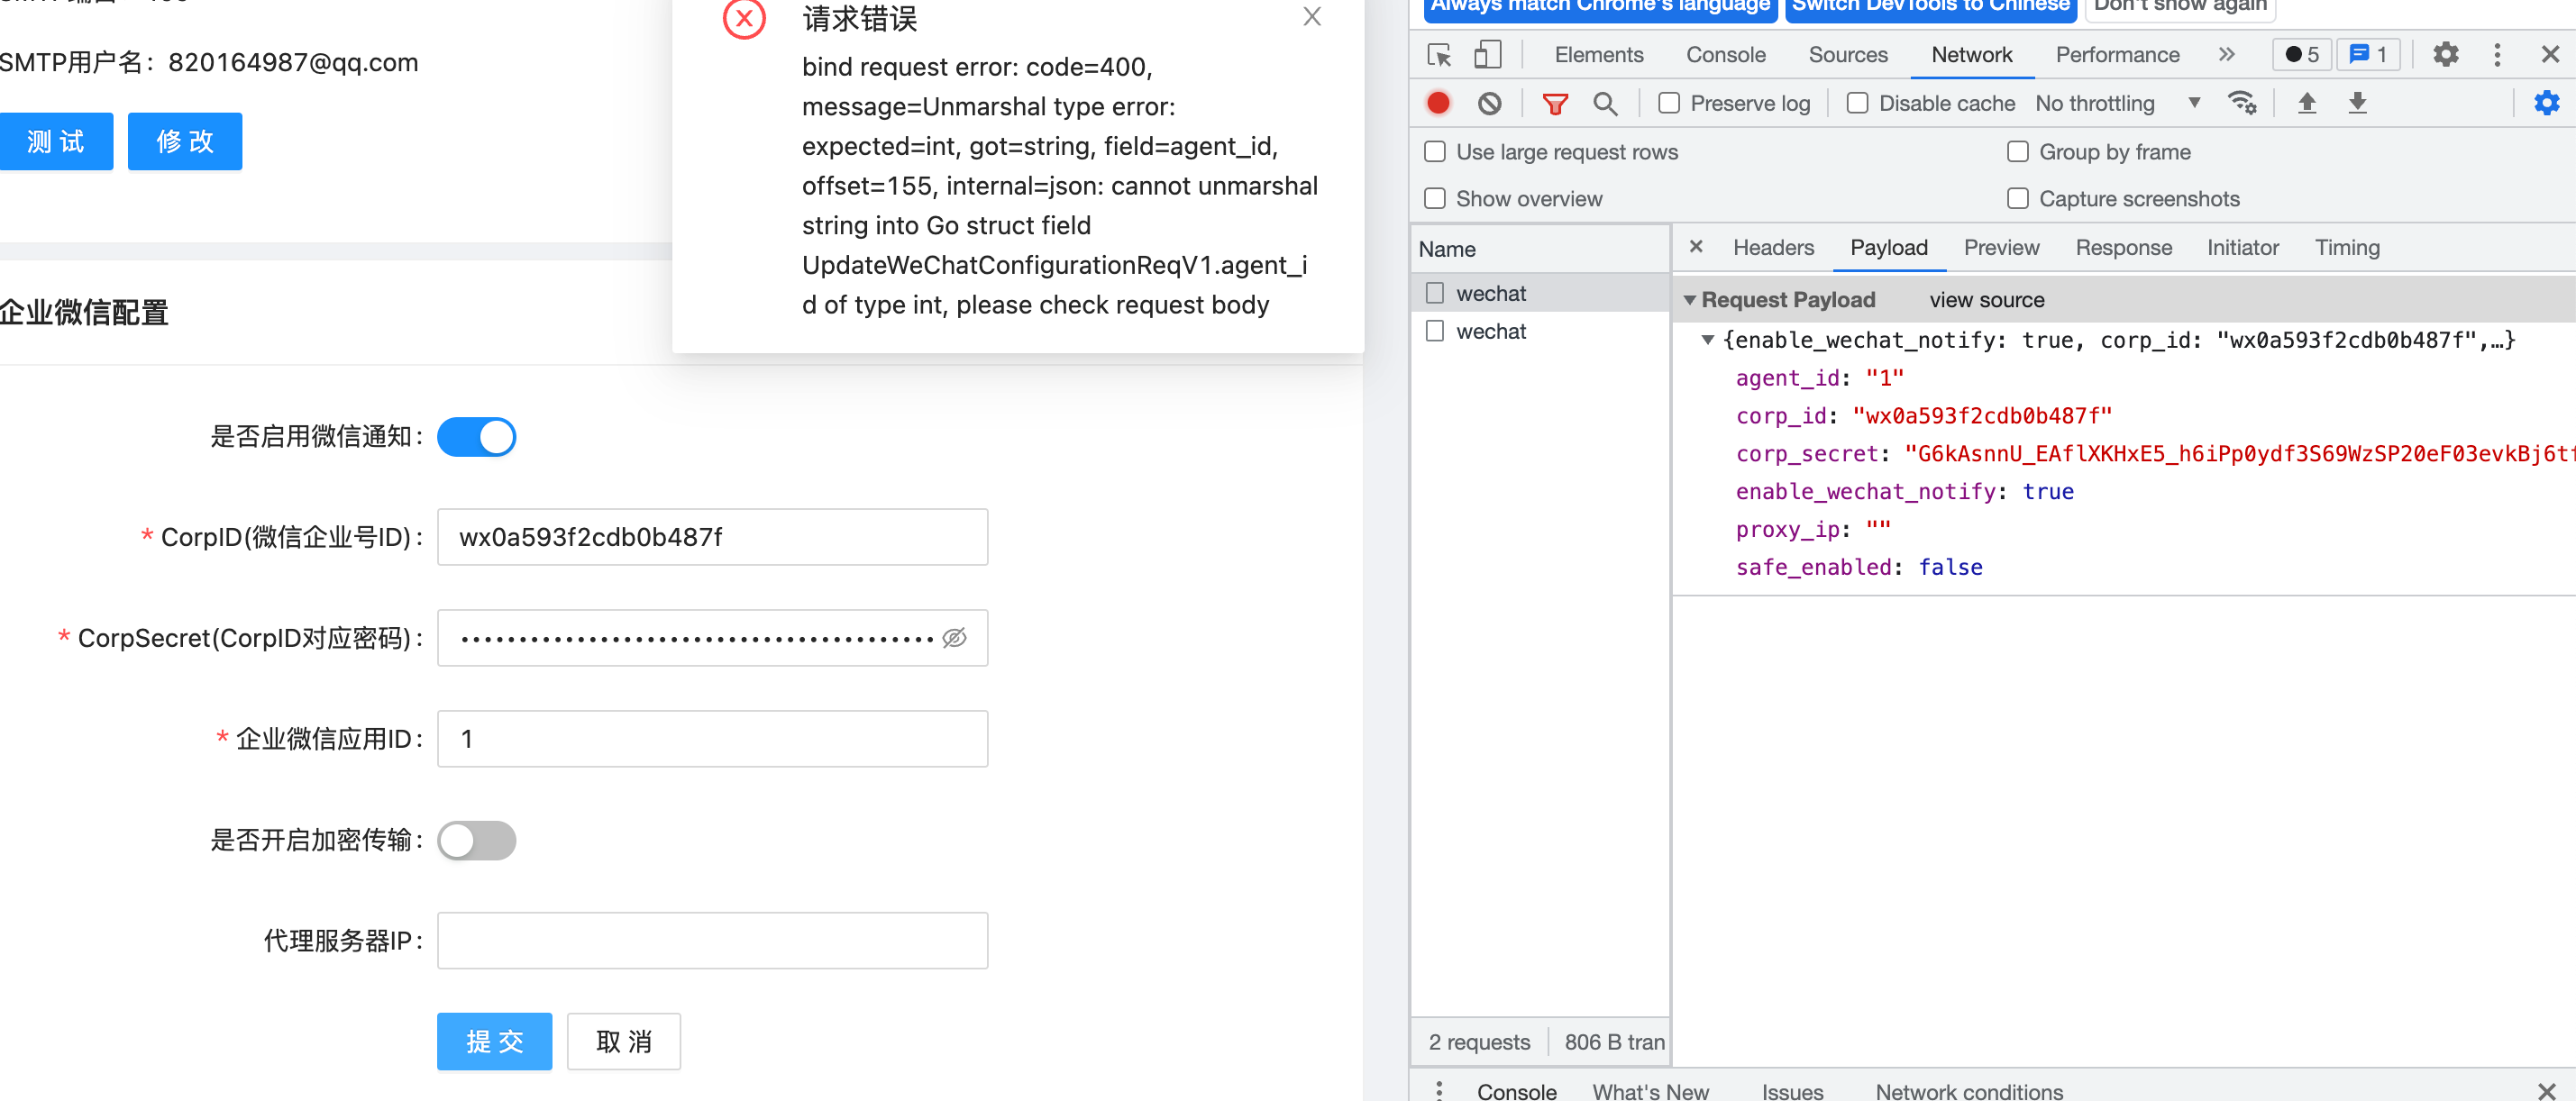
Task: Collapse the Request Payload section
Action: (x=1692, y=299)
